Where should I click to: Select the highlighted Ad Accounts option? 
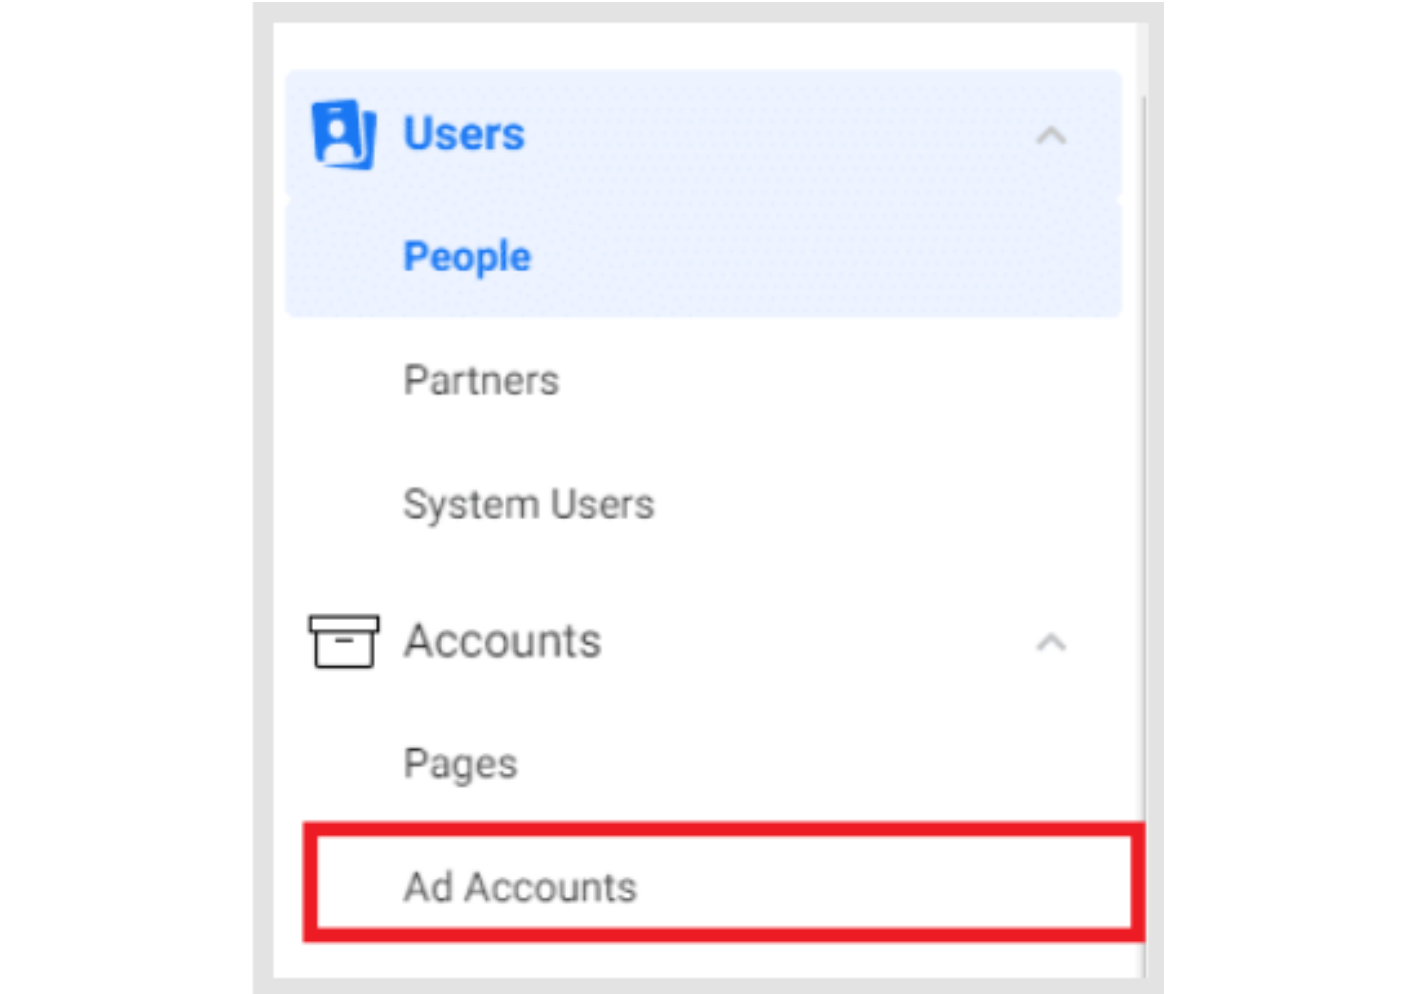pyautogui.click(x=520, y=886)
